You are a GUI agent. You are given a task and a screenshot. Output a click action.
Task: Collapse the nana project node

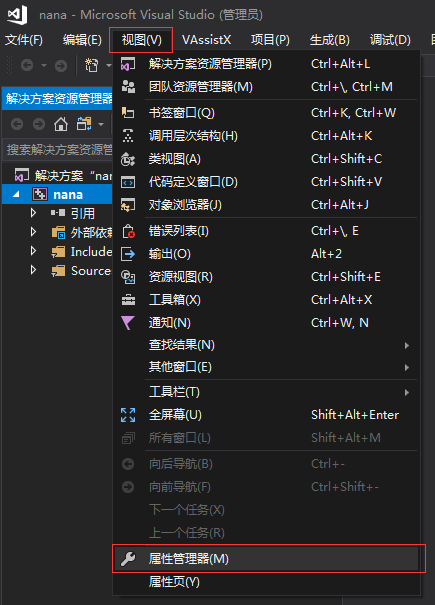pyautogui.click(x=16, y=194)
